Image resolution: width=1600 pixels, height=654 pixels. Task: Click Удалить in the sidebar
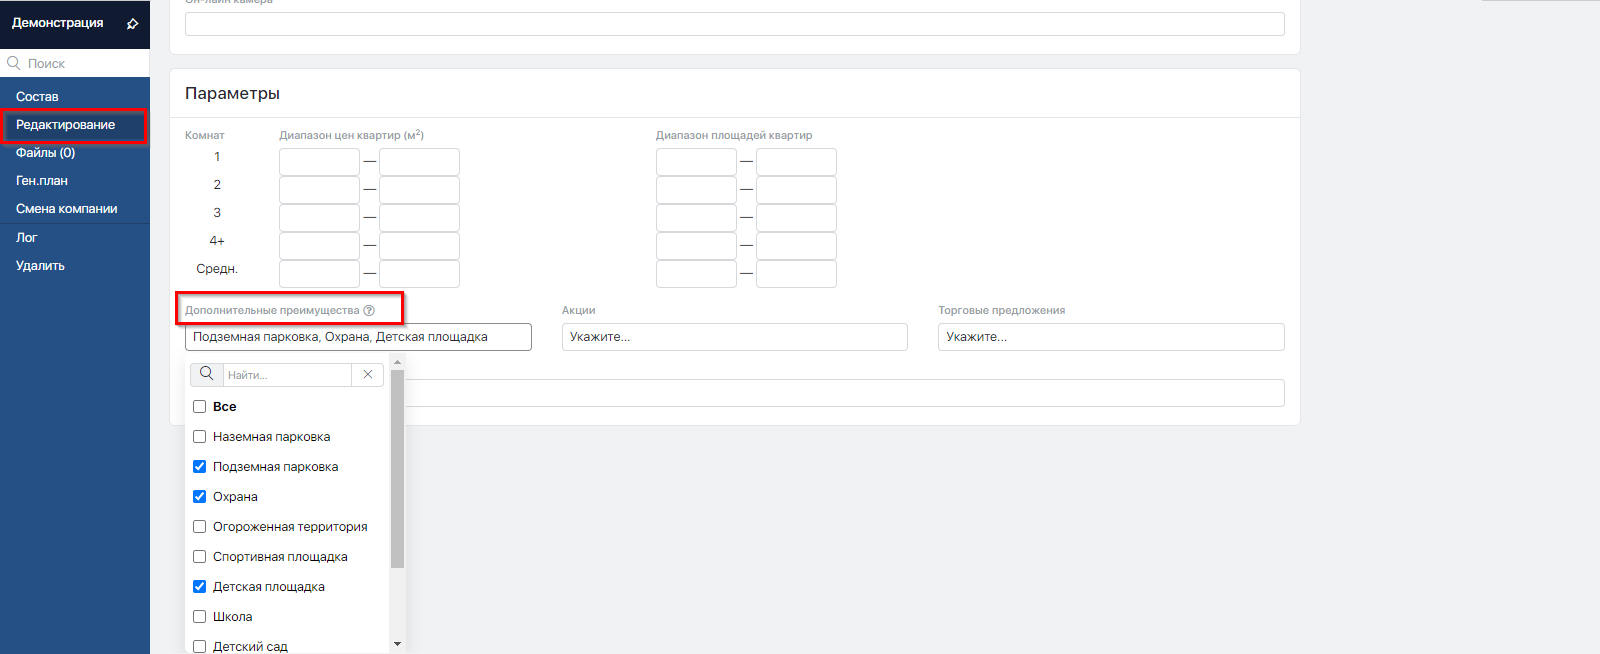click(40, 266)
